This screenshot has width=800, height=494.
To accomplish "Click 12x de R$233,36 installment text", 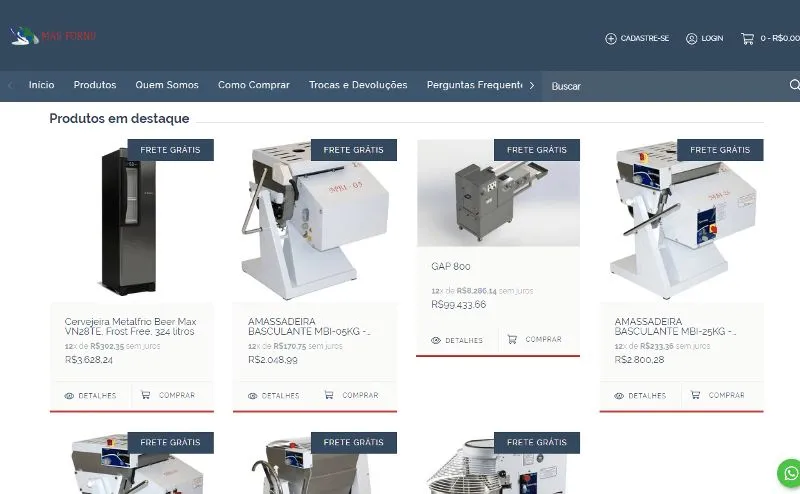I will tap(662, 346).
